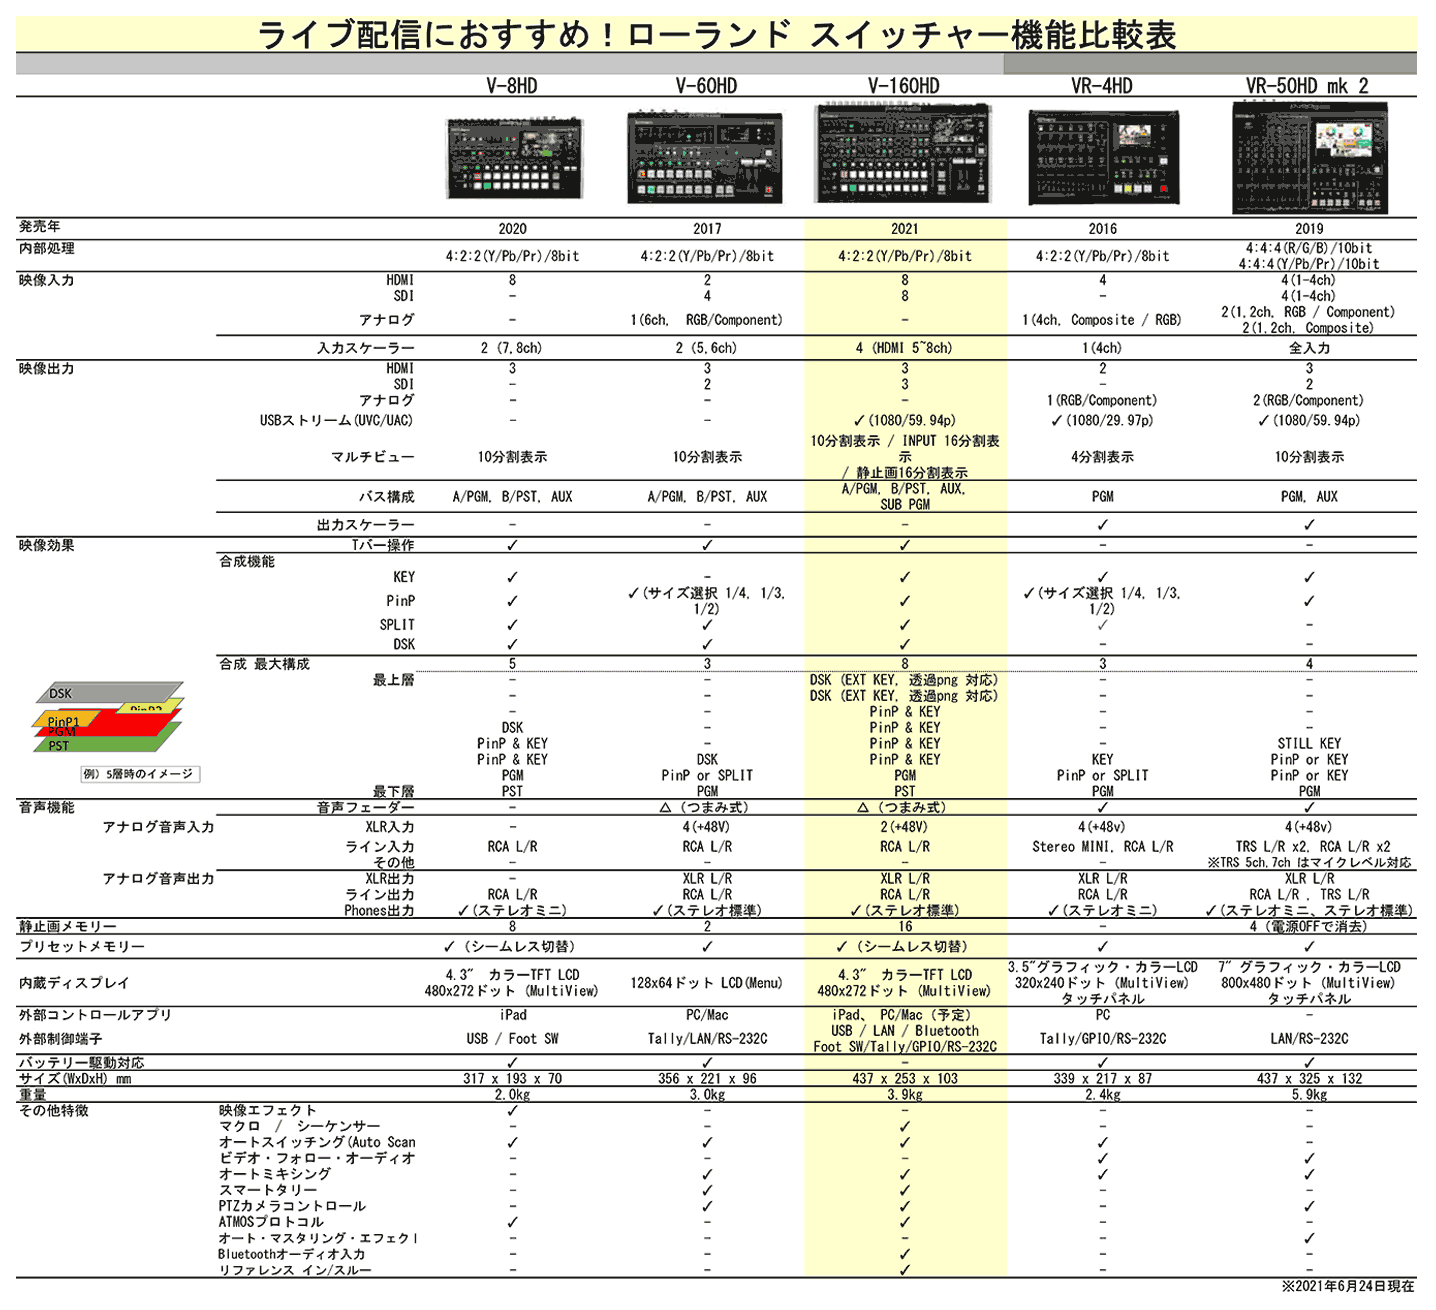This screenshot has width=1436, height=1310.
Task: Click the 静止画メモリー row label
Action: click(67, 927)
